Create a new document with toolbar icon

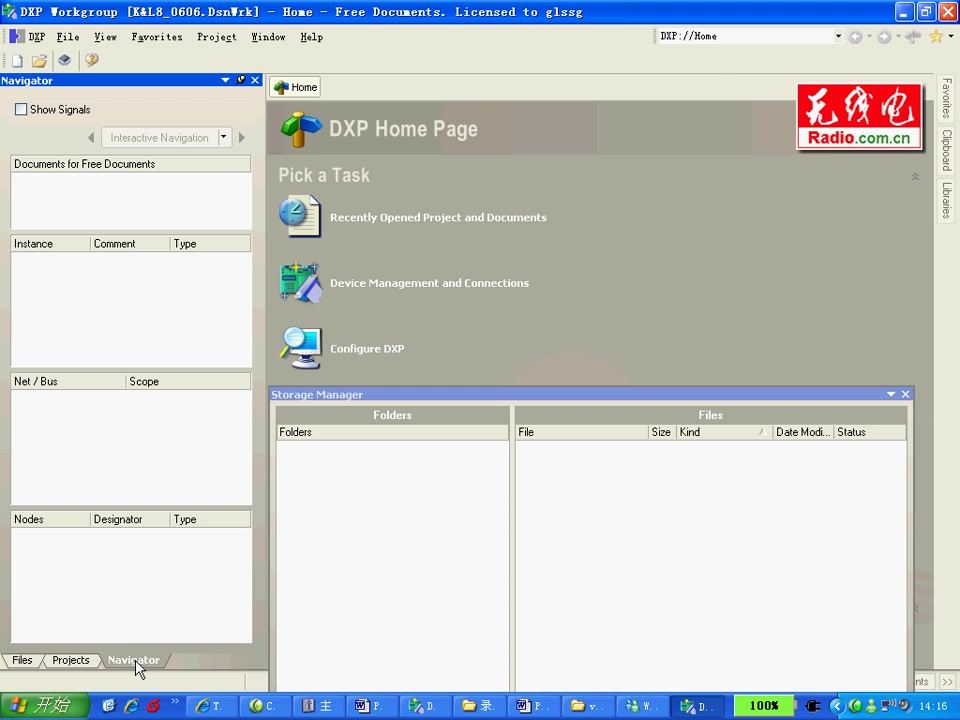(17, 60)
